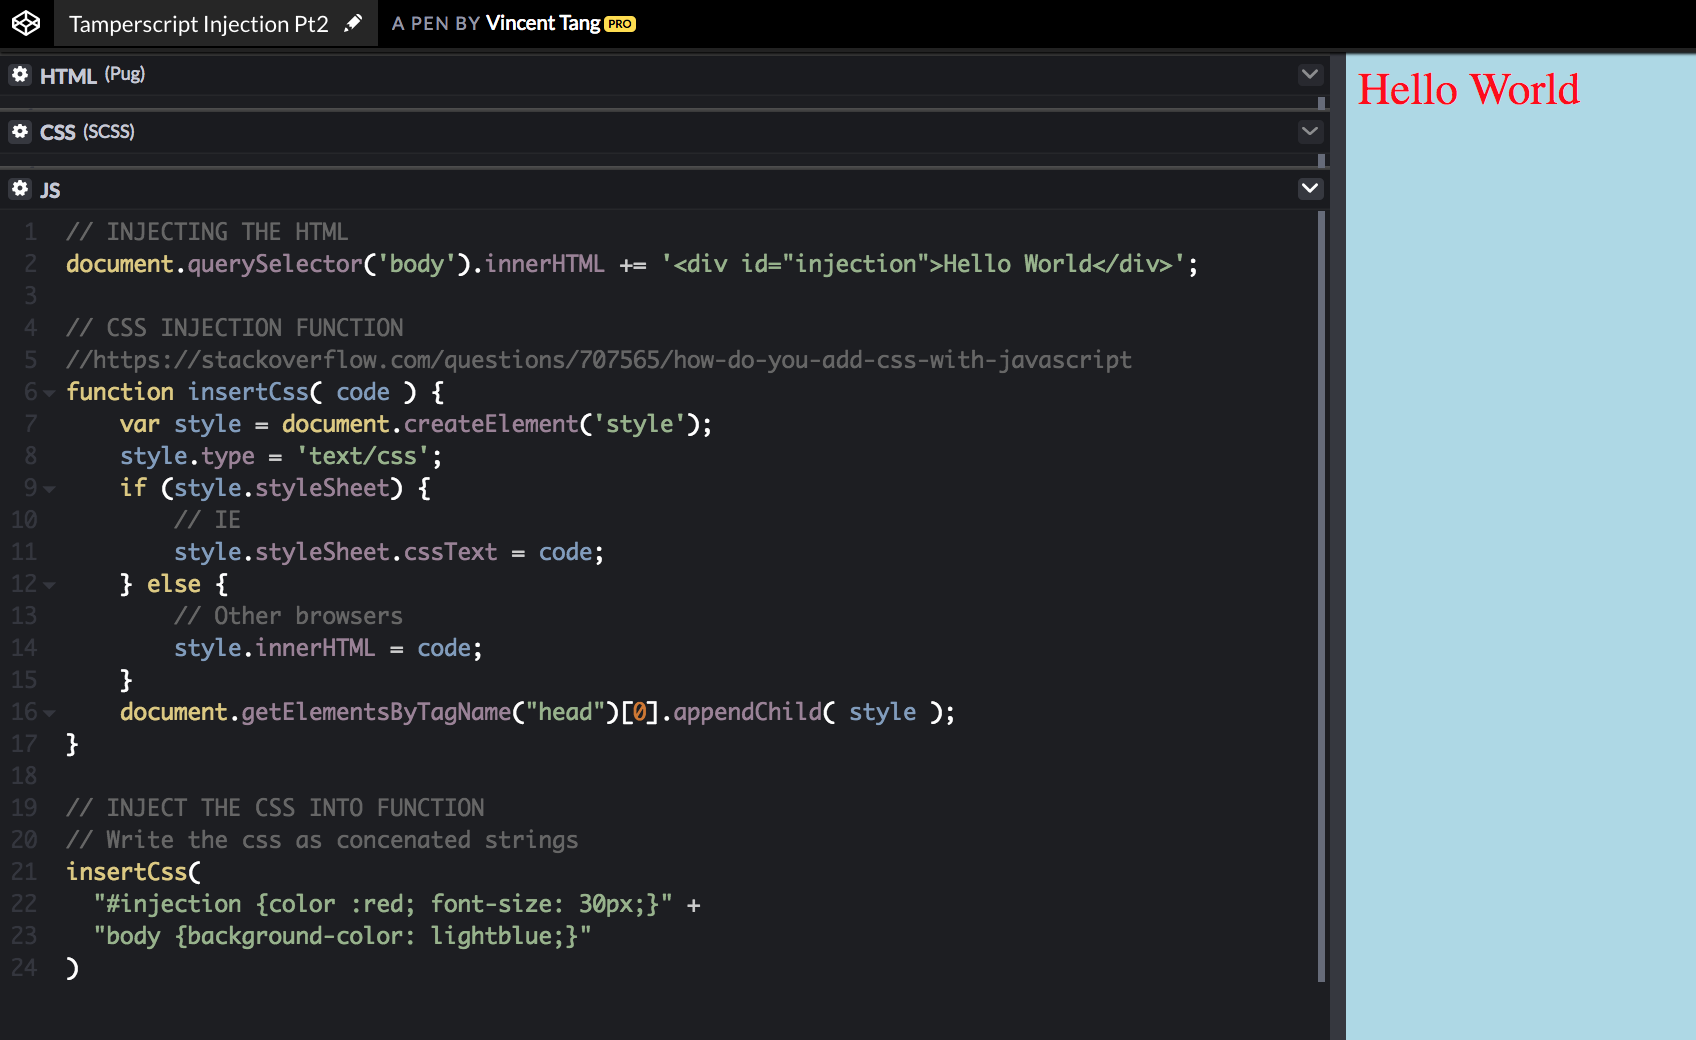Click line number 19 in the gutter
The image size is (1696, 1040).
(x=24, y=808)
